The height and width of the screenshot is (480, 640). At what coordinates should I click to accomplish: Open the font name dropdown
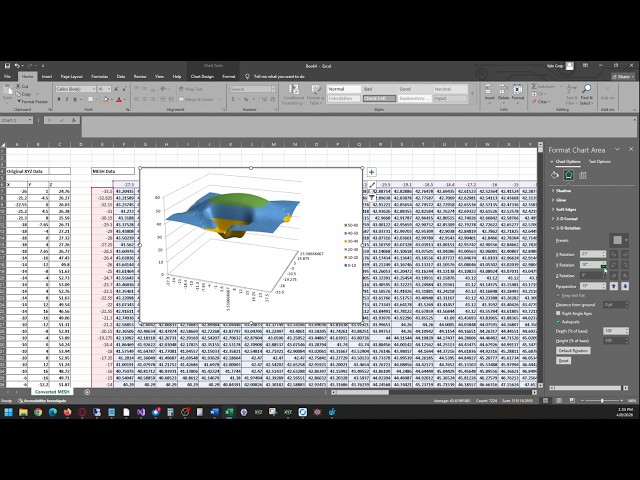(x=93, y=89)
